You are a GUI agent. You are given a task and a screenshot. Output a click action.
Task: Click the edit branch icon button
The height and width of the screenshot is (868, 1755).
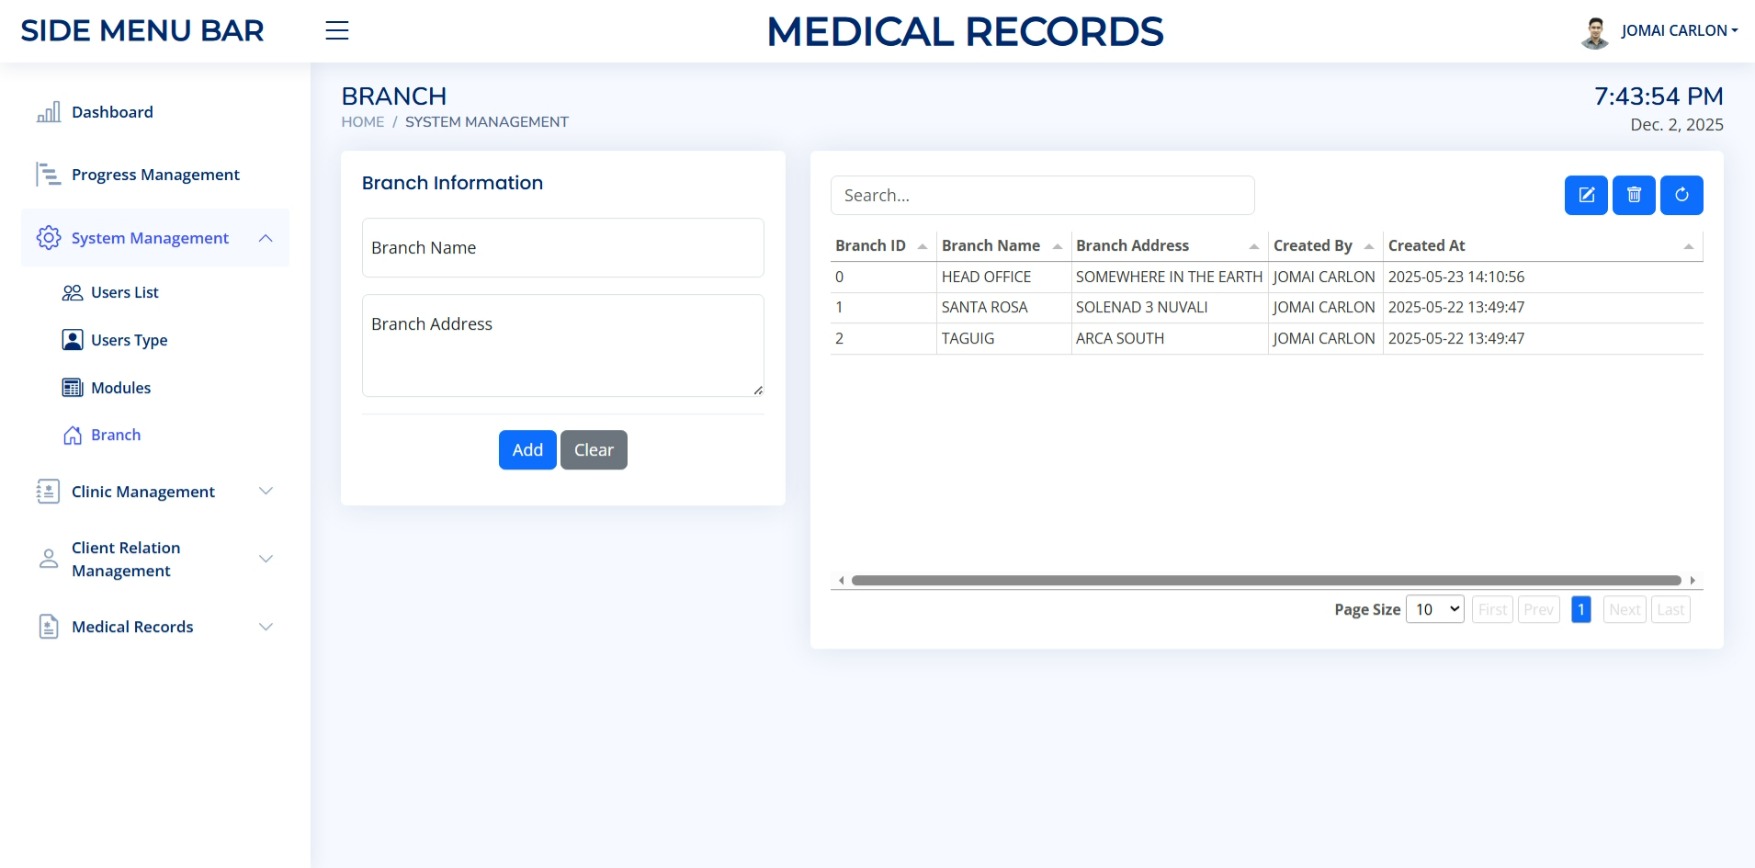1585,195
